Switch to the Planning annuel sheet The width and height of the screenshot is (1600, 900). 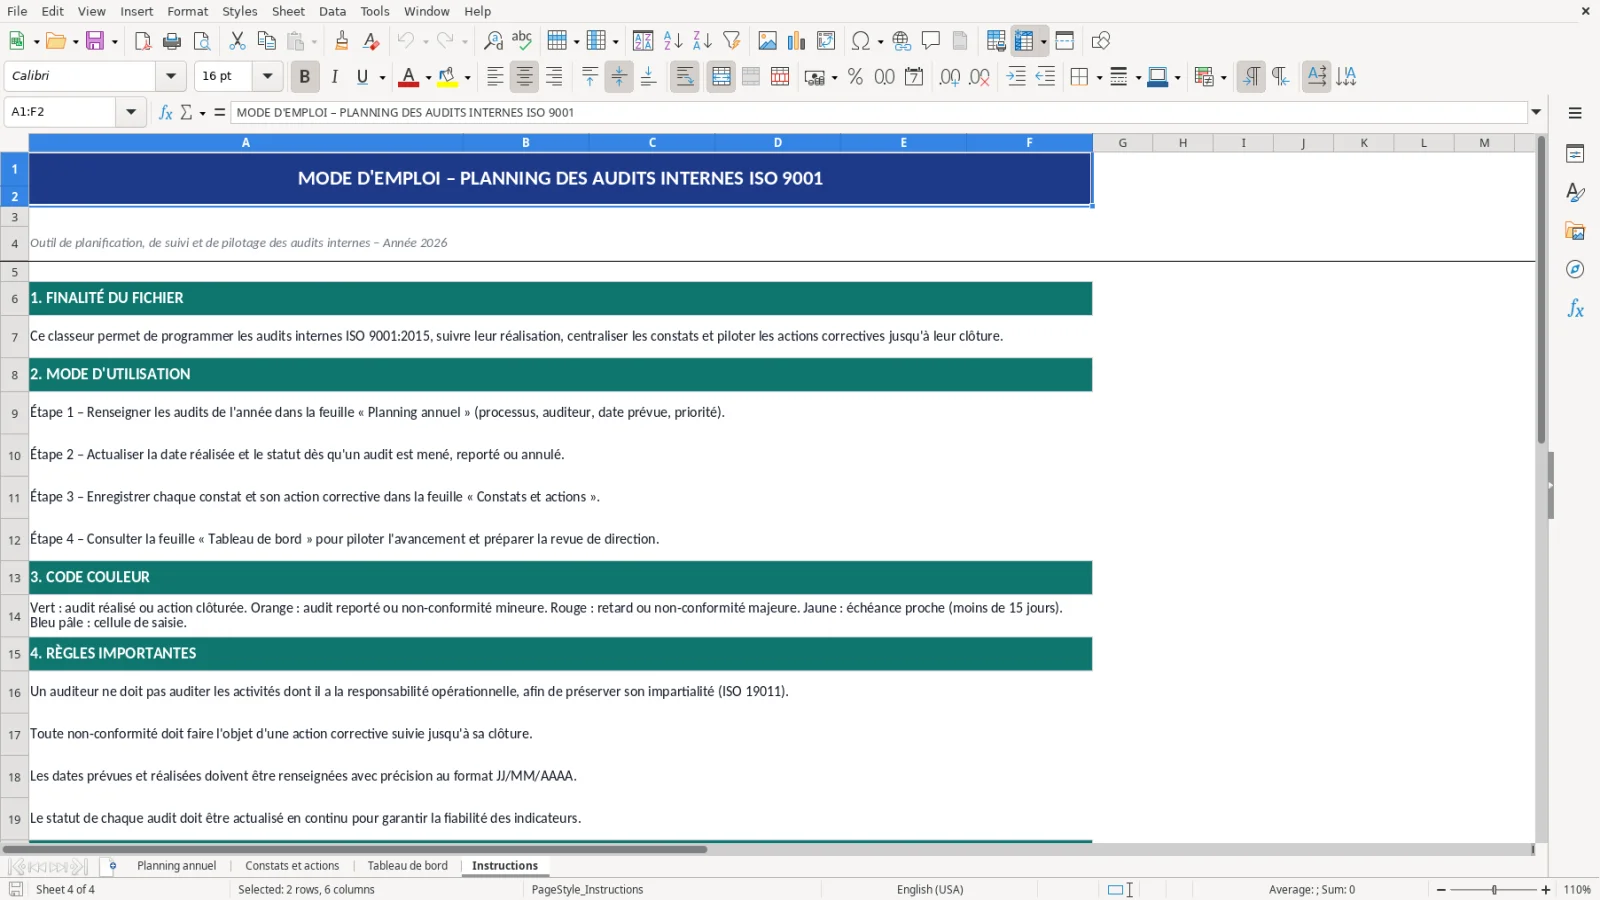(x=176, y=866)
